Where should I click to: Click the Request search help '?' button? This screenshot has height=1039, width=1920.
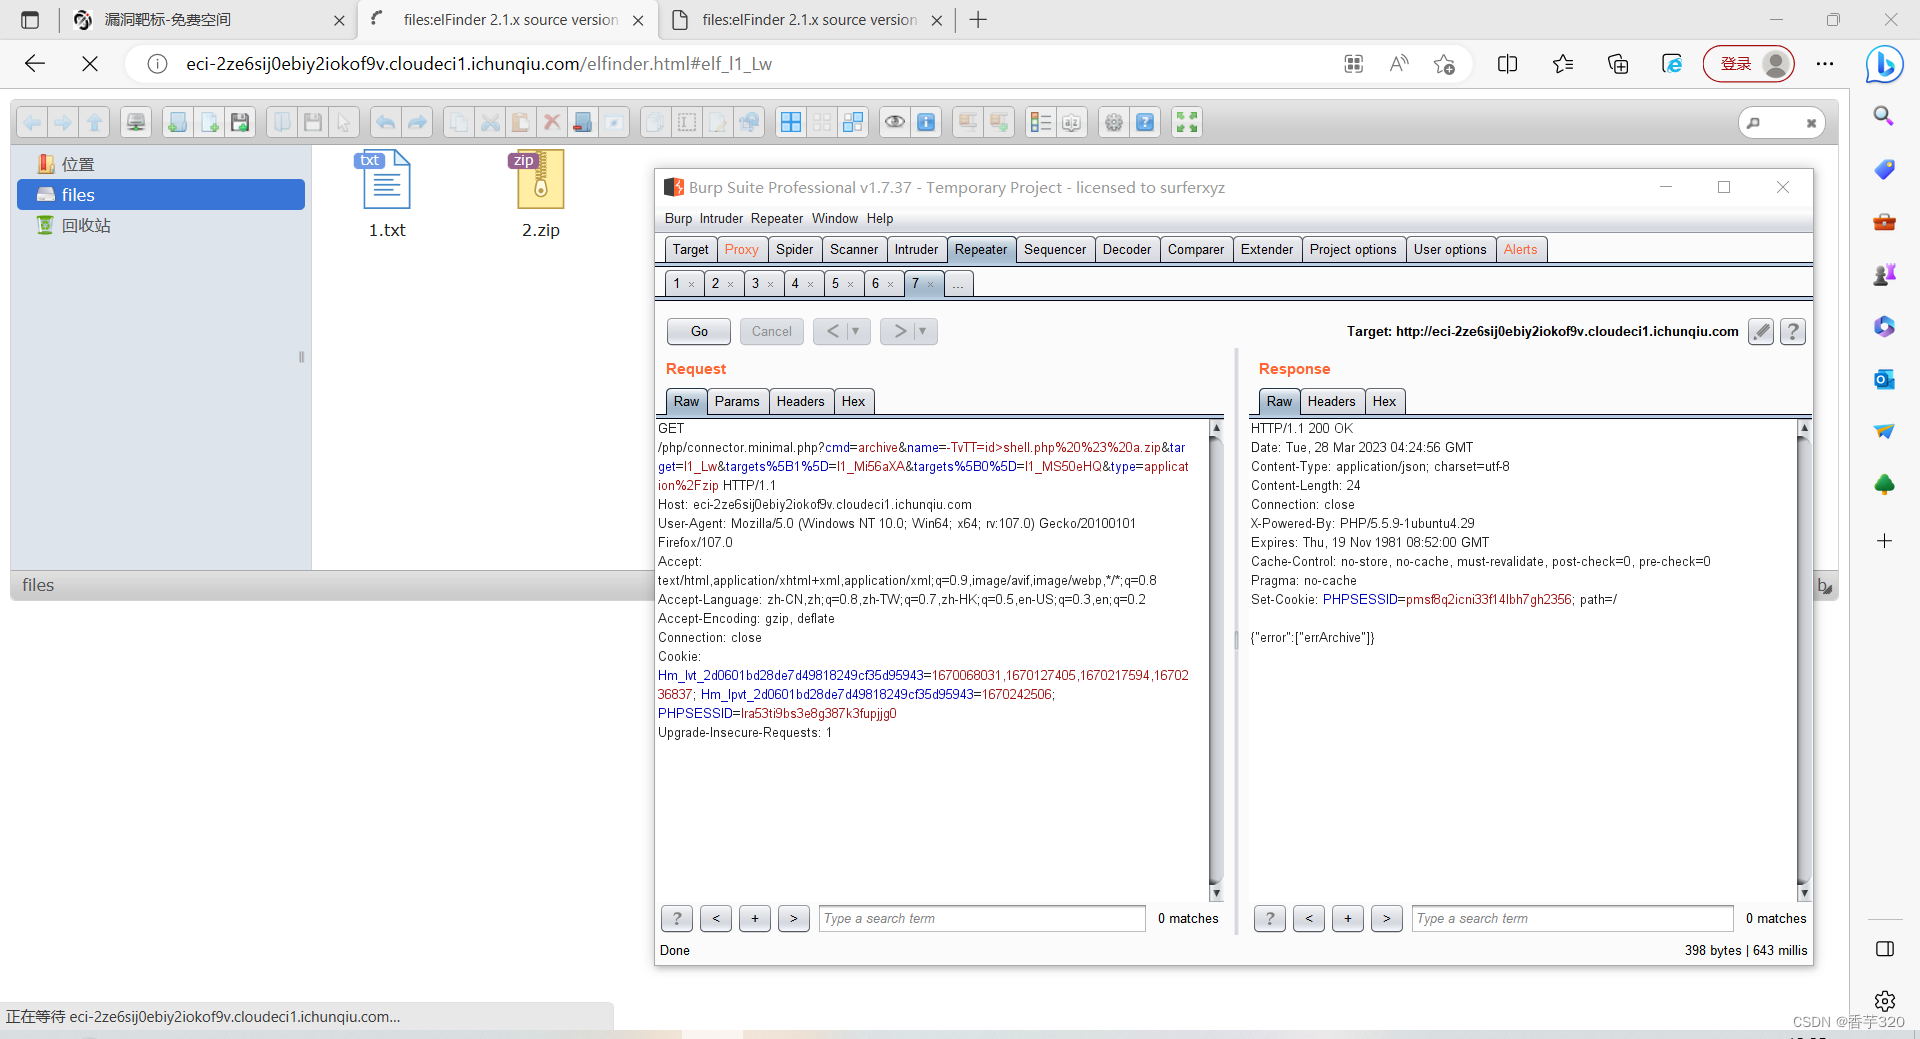(677, 918)
